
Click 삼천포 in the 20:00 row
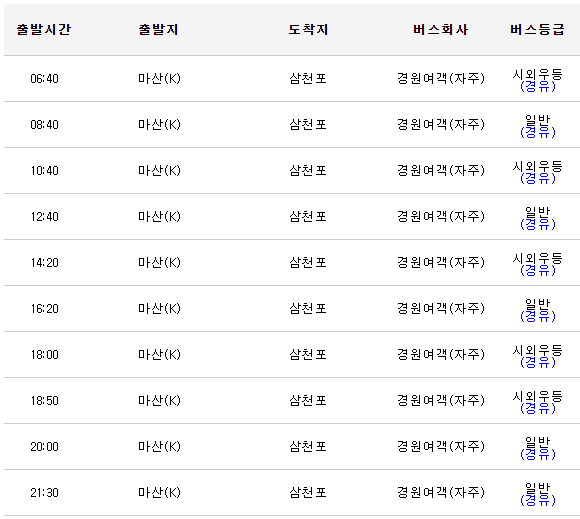click(308, 446)
